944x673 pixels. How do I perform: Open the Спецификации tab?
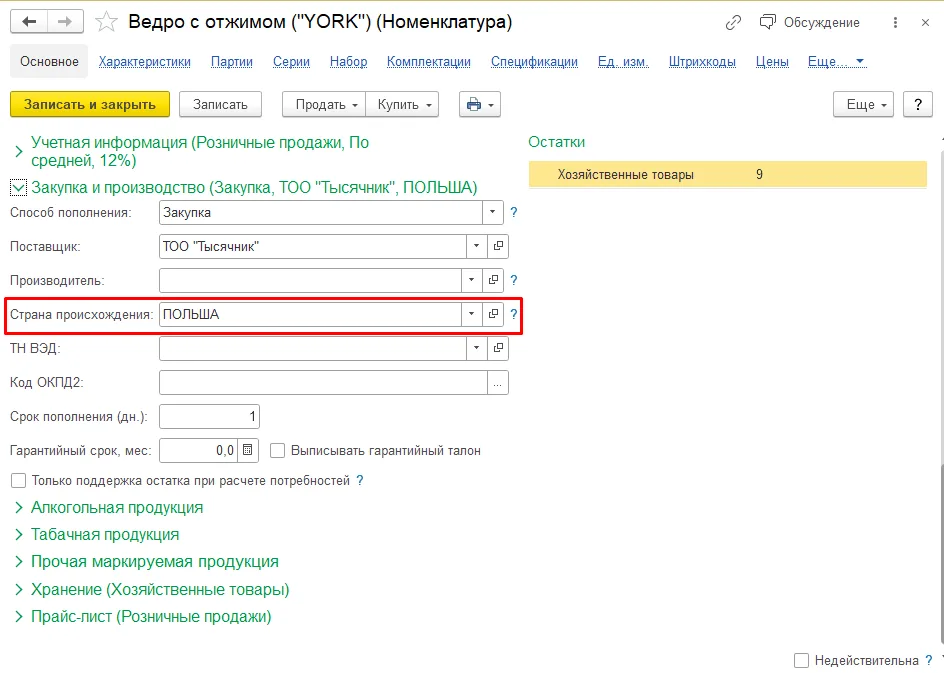[x=534, y=61]
